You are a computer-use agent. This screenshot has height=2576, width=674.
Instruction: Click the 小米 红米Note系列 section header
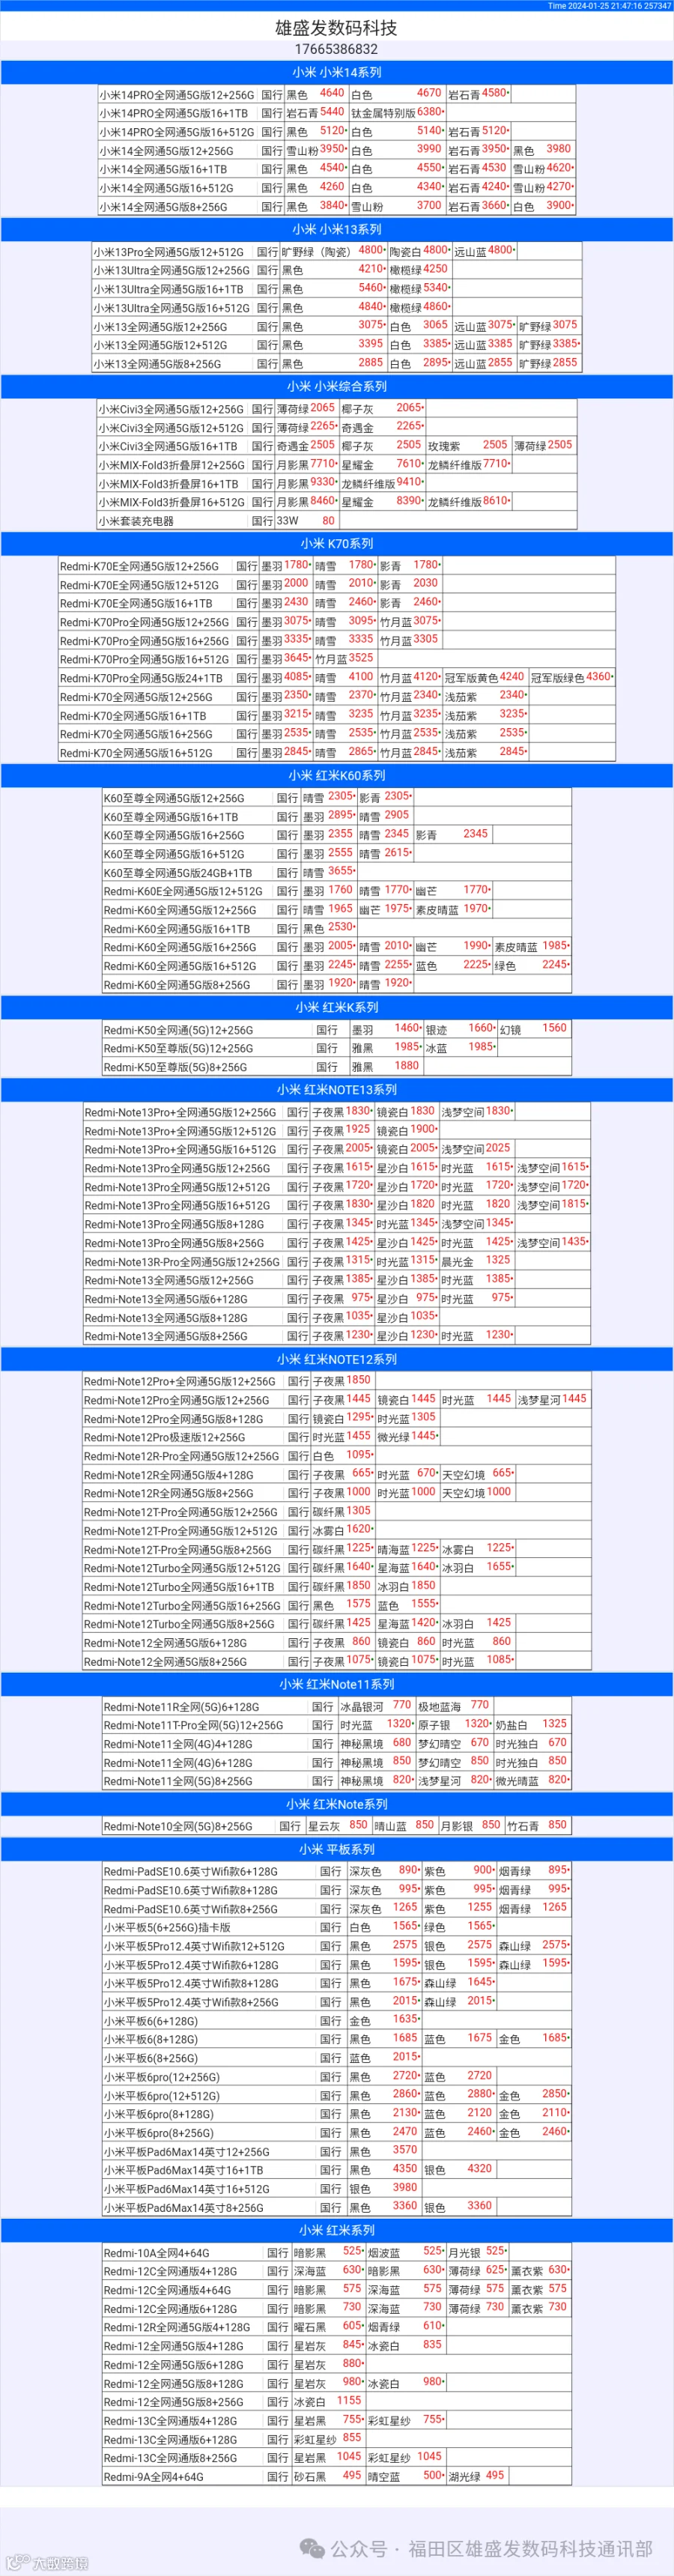tap(336, 1804)
